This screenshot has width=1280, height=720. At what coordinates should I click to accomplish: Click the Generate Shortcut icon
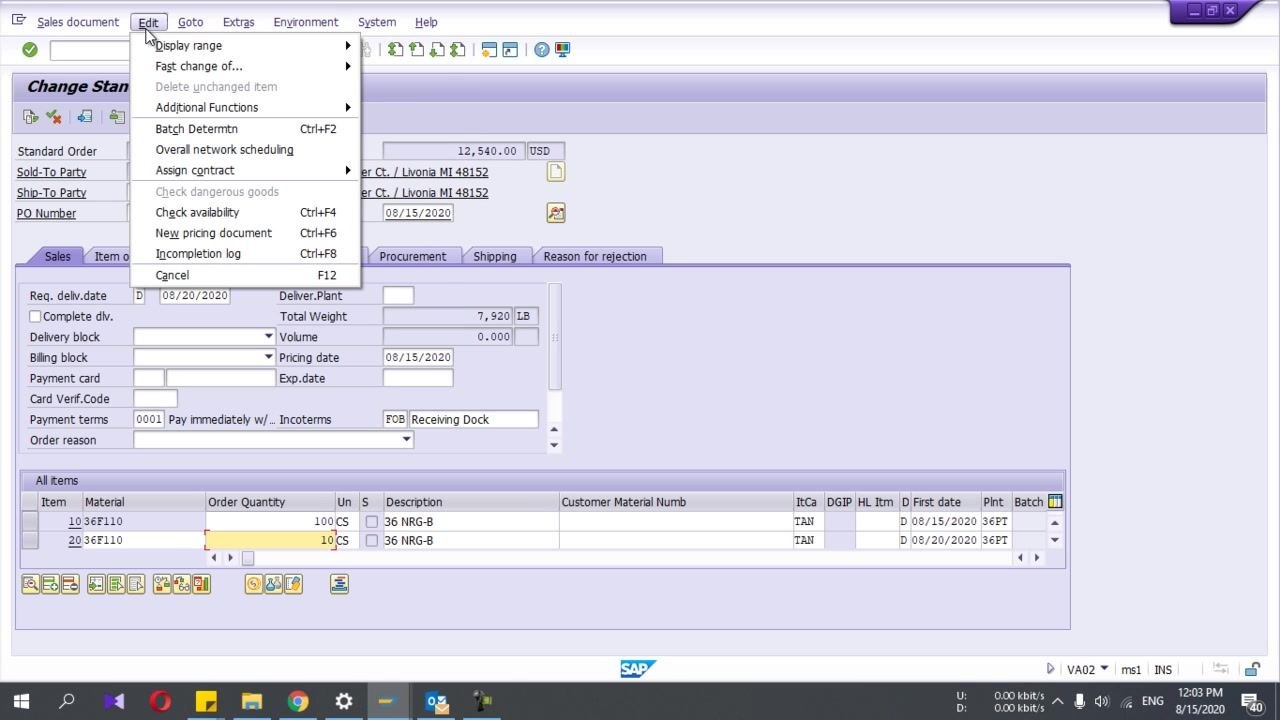point(510,49)
